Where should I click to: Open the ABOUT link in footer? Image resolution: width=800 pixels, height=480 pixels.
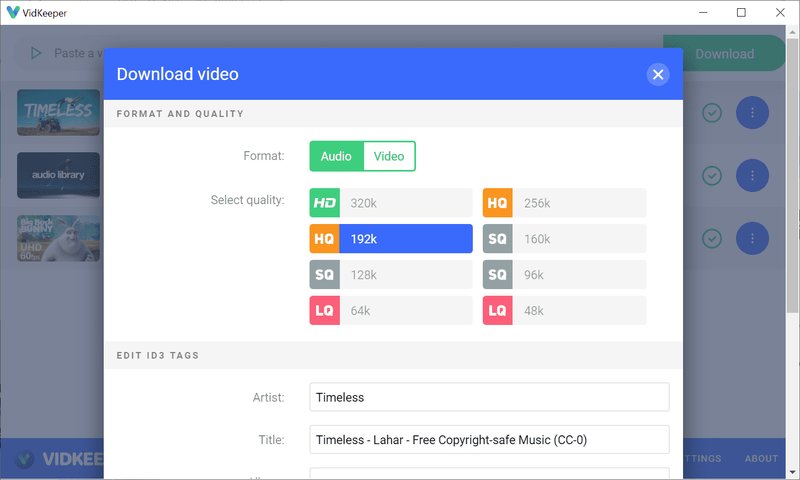(x=761, y=459)
